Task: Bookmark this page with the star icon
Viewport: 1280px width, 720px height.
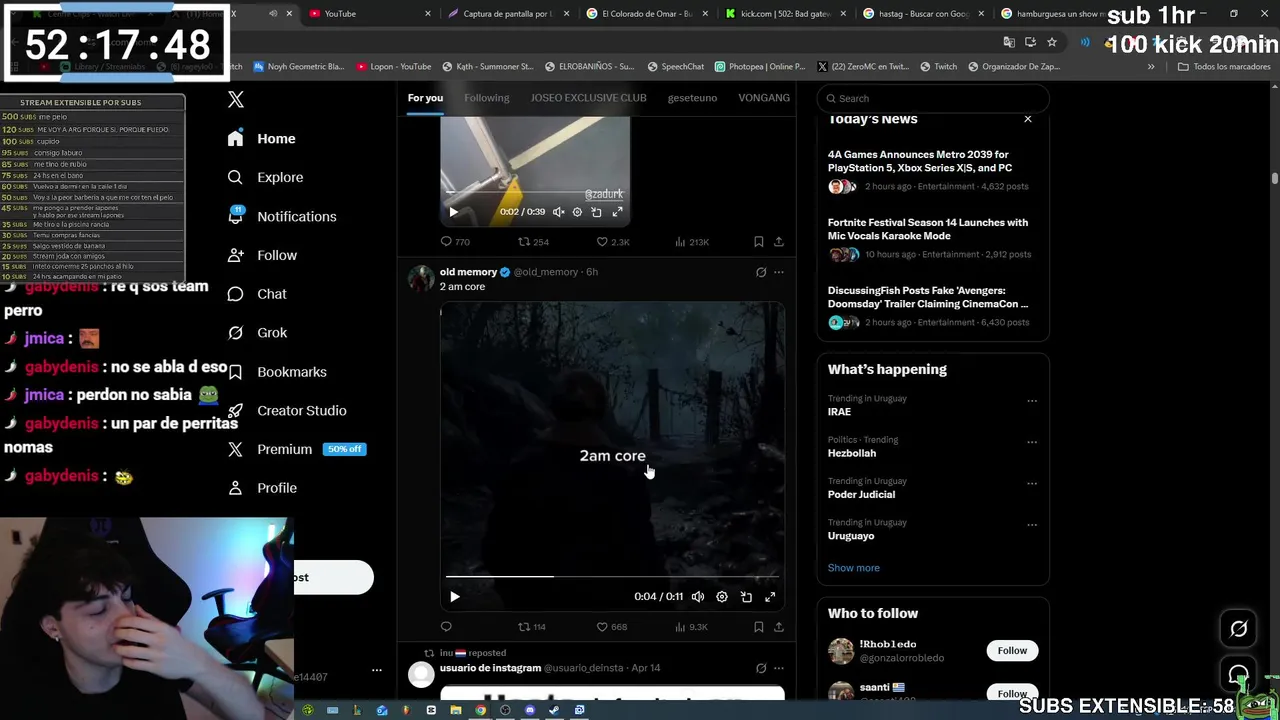Action: [1052, 42]
